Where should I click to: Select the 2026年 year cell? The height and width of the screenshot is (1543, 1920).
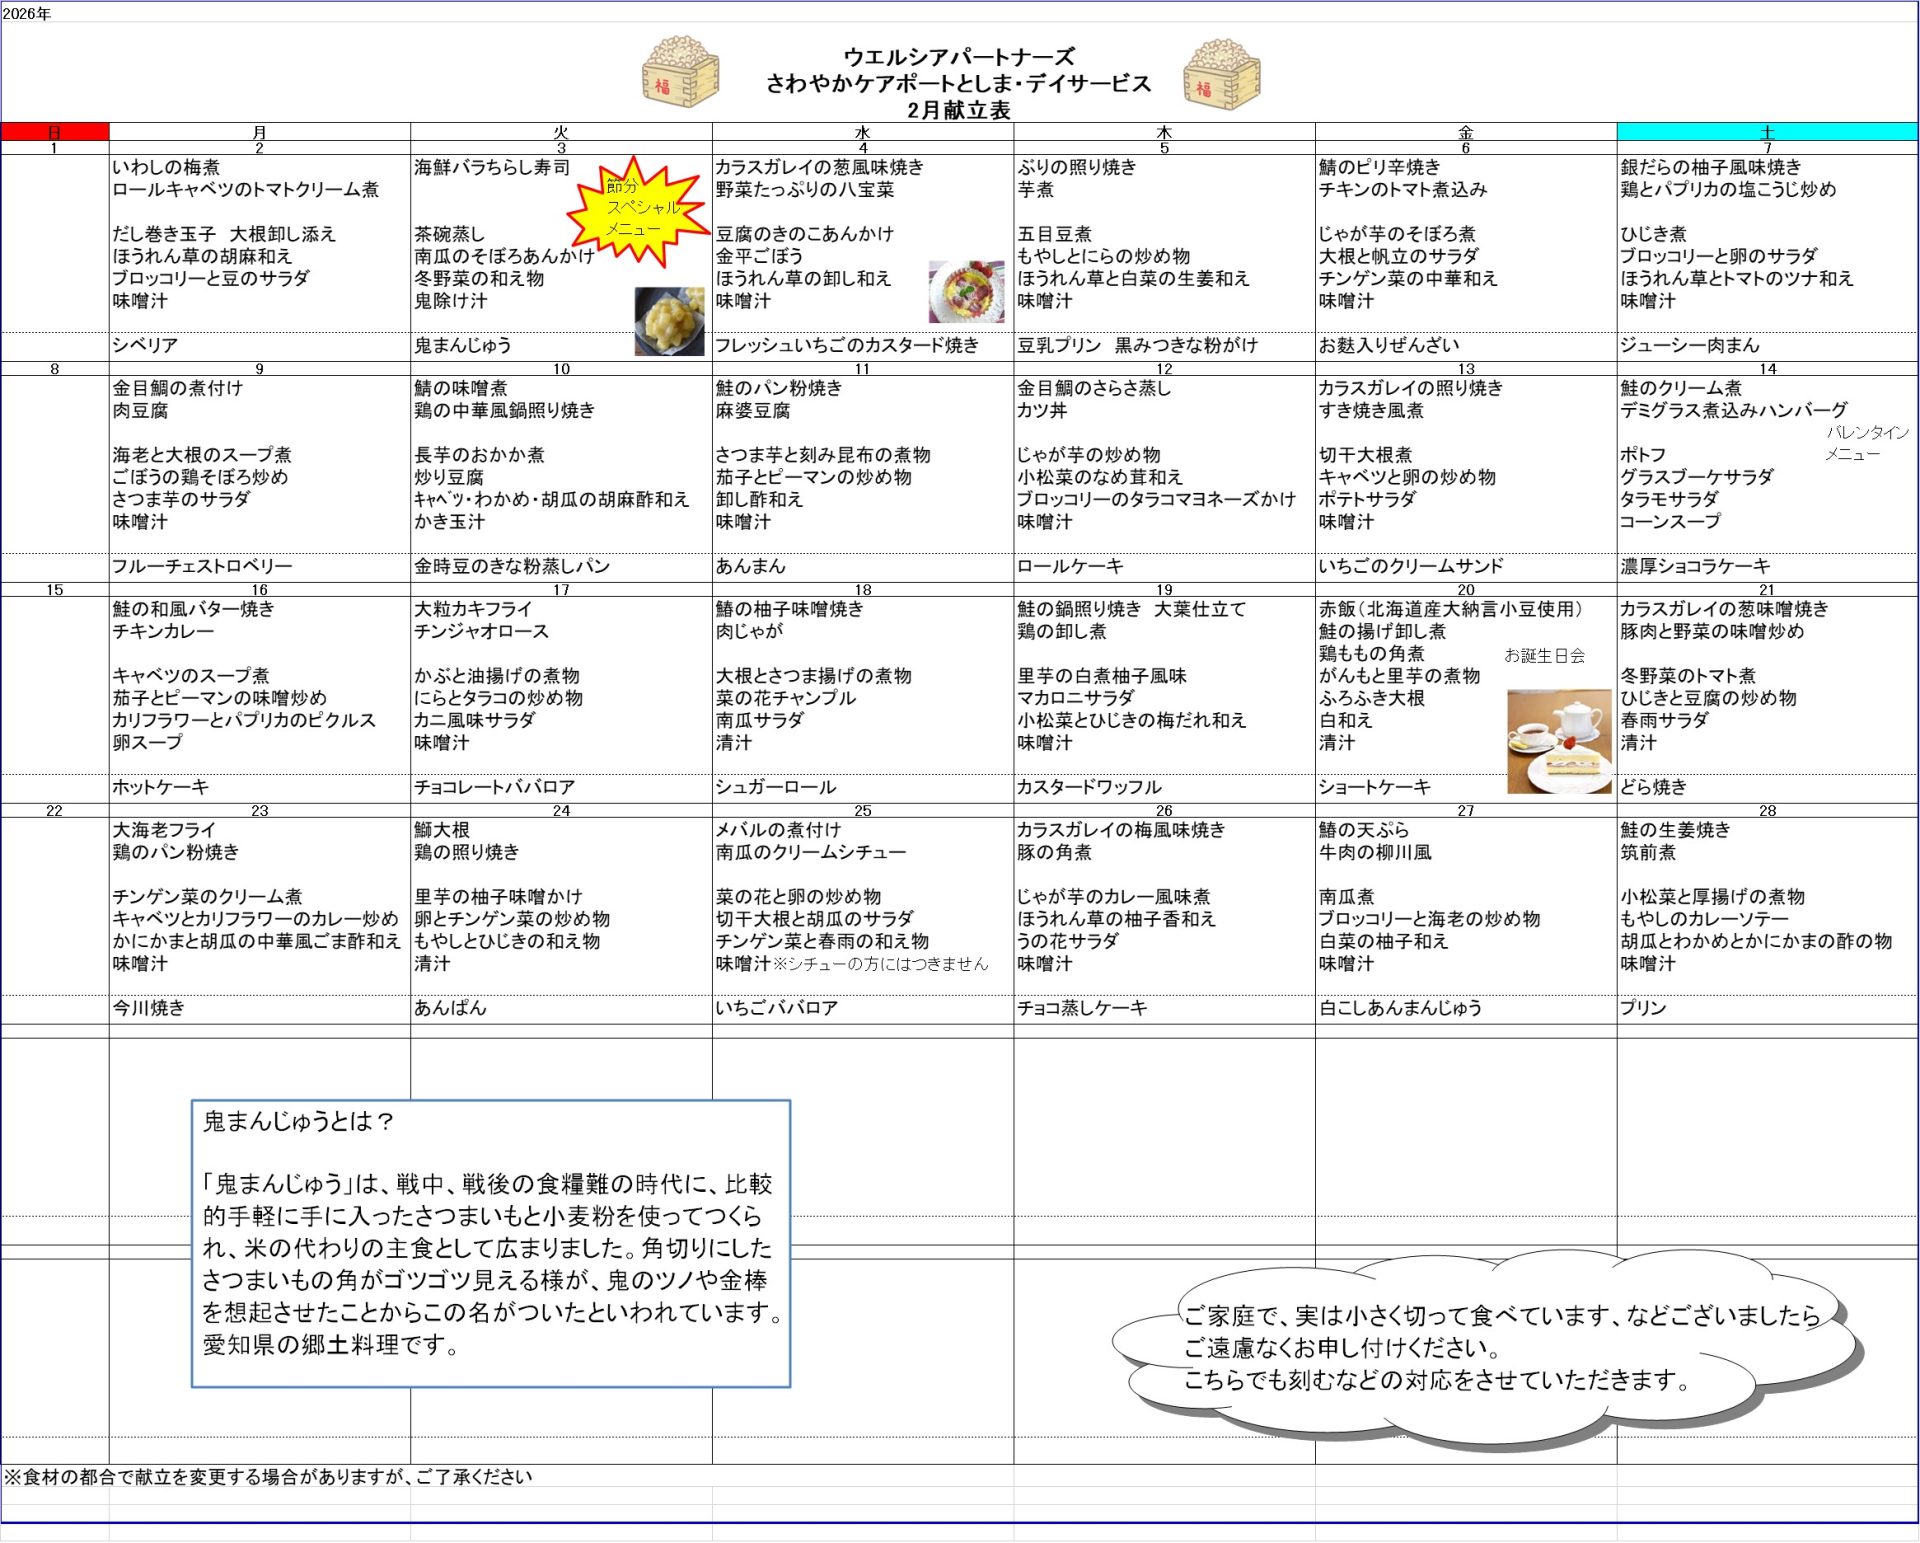(x=27, y=14)
